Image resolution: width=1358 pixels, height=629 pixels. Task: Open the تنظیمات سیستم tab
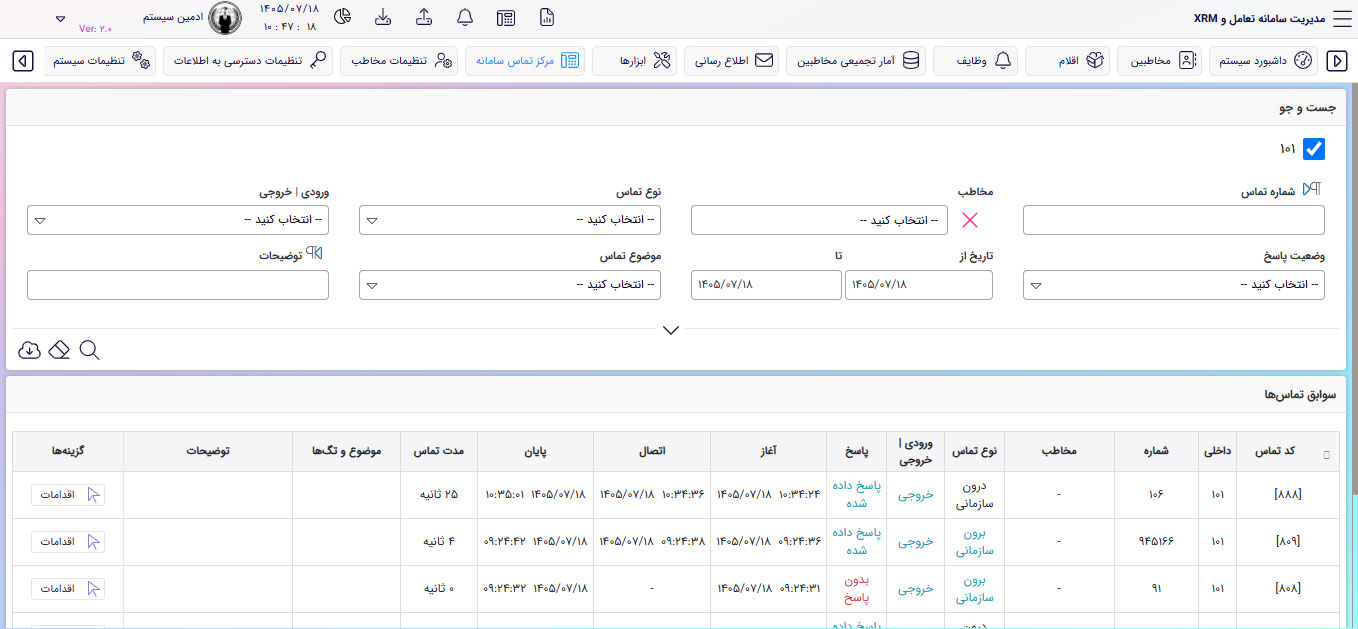pyautogui.click(x=99, y=61)
